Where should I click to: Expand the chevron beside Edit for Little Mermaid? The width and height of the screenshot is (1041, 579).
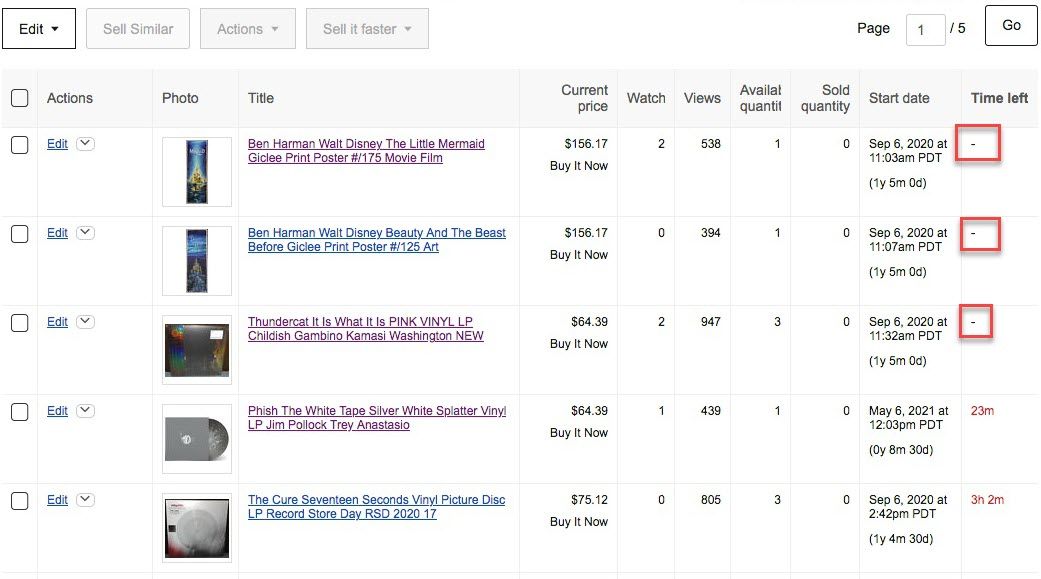pyautogui.click(x=85, y=143)
